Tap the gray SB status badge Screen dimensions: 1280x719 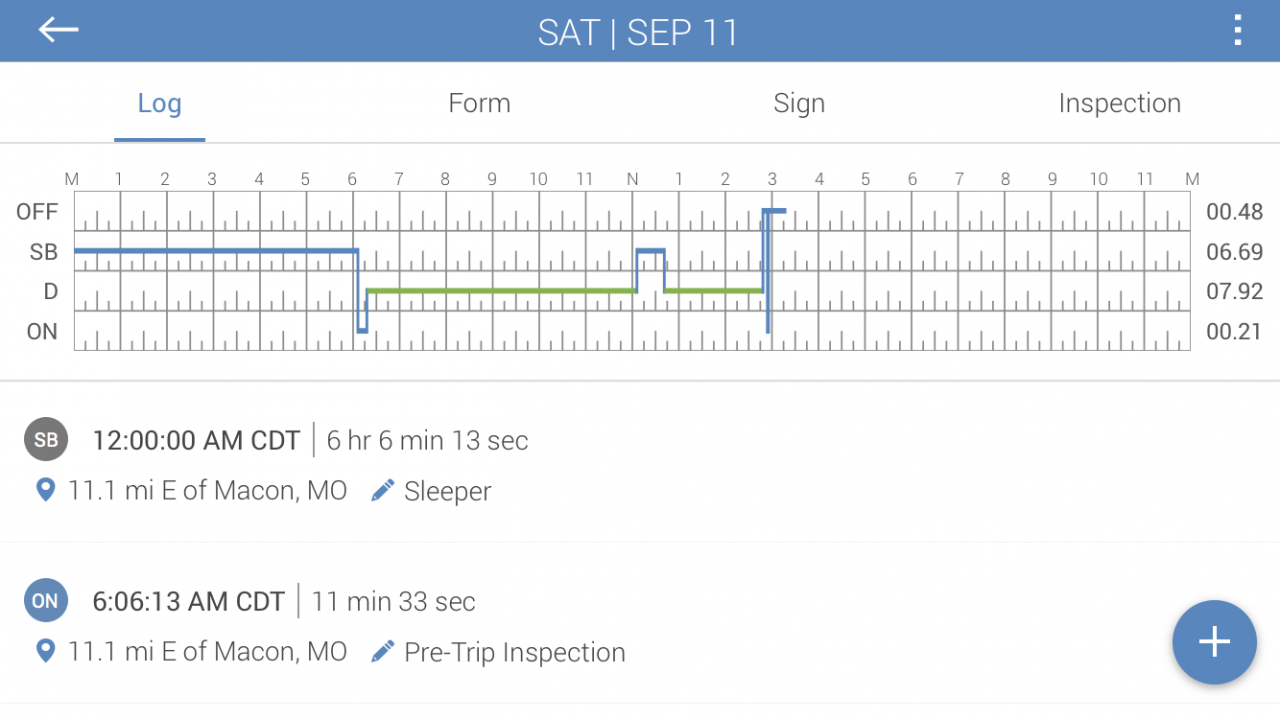click(x=46, y=440)
